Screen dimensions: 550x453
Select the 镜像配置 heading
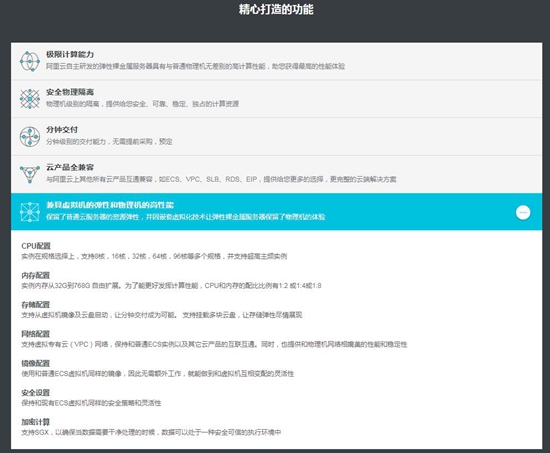(35, 363)
